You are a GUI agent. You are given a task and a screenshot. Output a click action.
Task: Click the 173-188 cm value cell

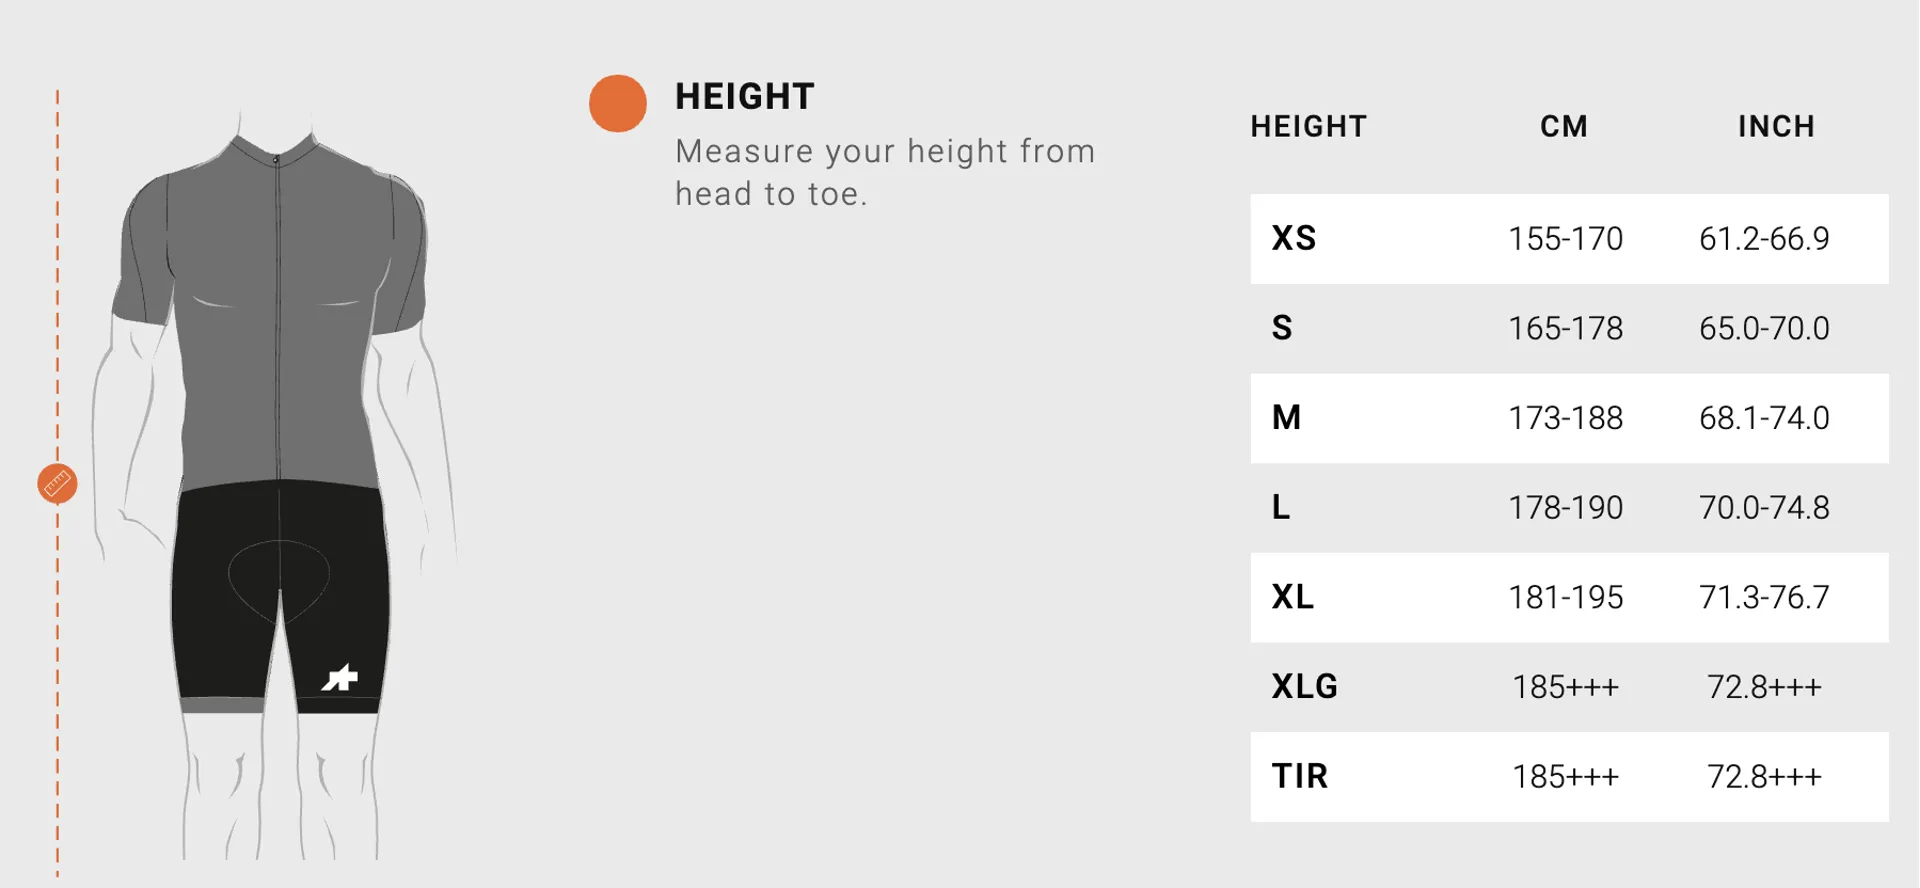click(1565, 418)
